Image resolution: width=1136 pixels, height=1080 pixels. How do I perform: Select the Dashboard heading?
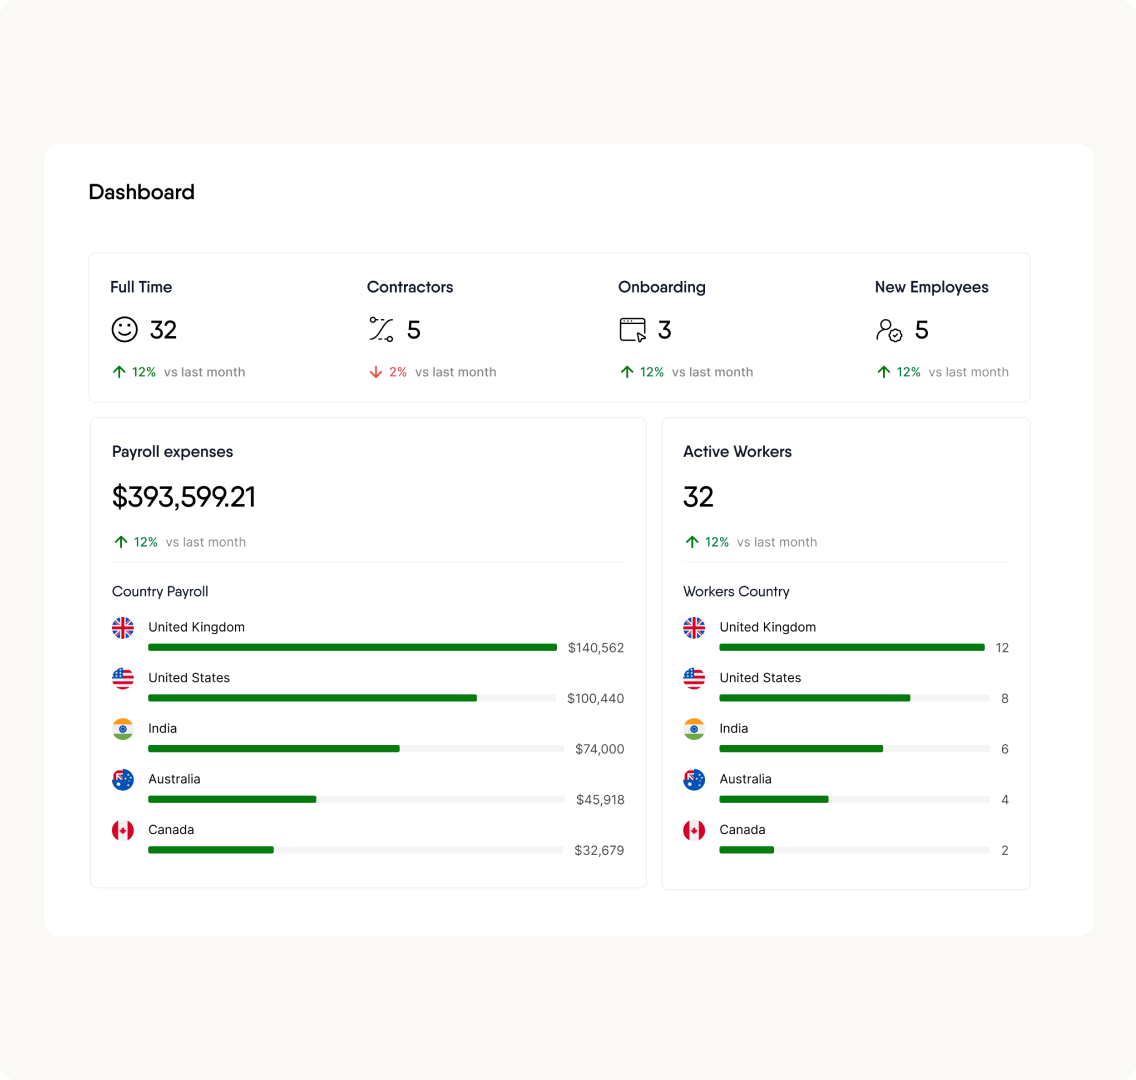[142, 192]
